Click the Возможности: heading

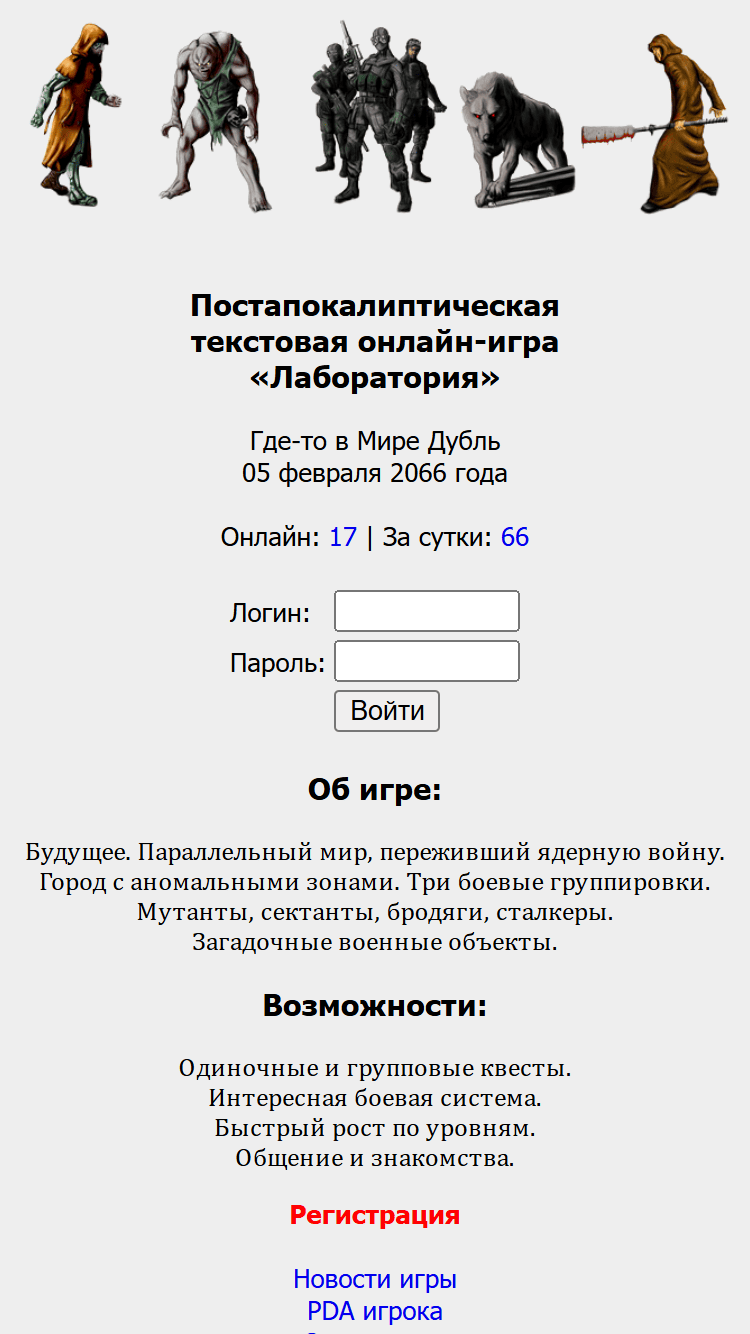coord(375,1006)
